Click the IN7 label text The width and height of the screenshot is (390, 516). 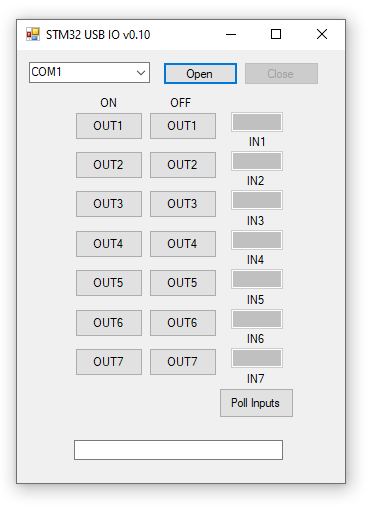(255, 379)
